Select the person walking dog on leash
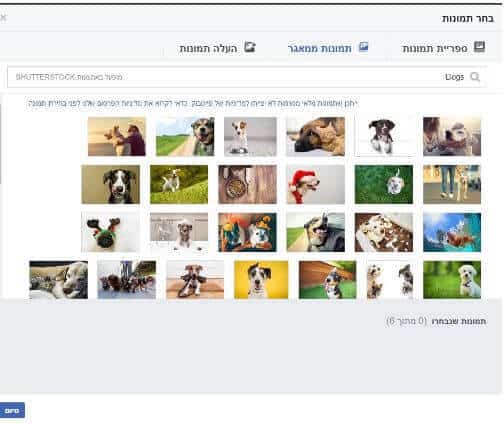 point(452,184)
